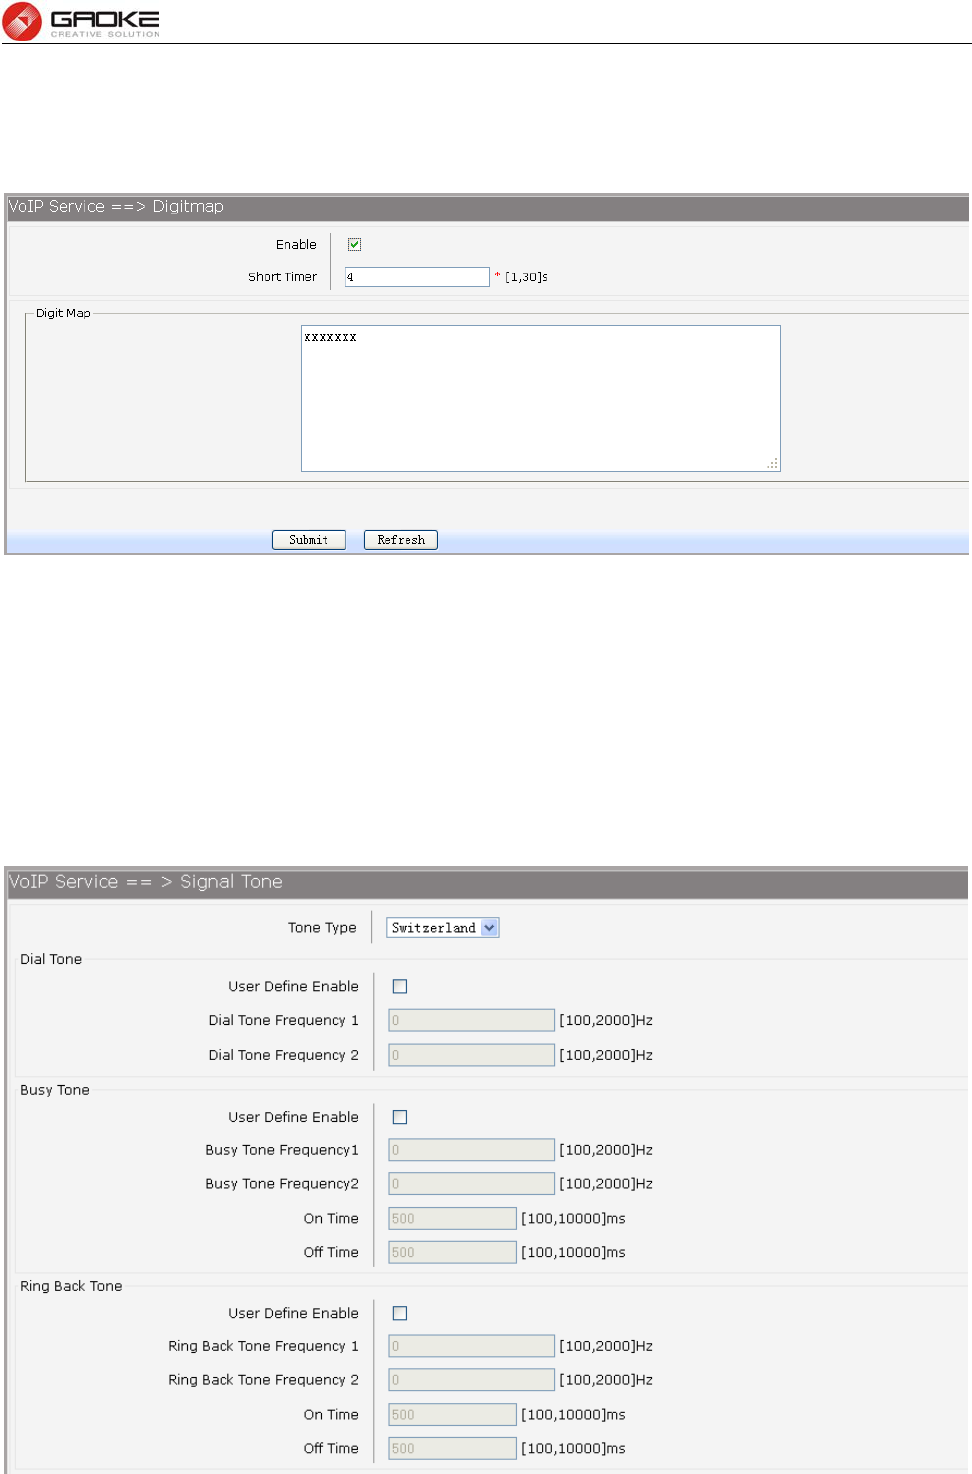Click the Ring Back Tone On Time field
The width and height of the screenshot is (972, 1474).
pos(452,1414)
